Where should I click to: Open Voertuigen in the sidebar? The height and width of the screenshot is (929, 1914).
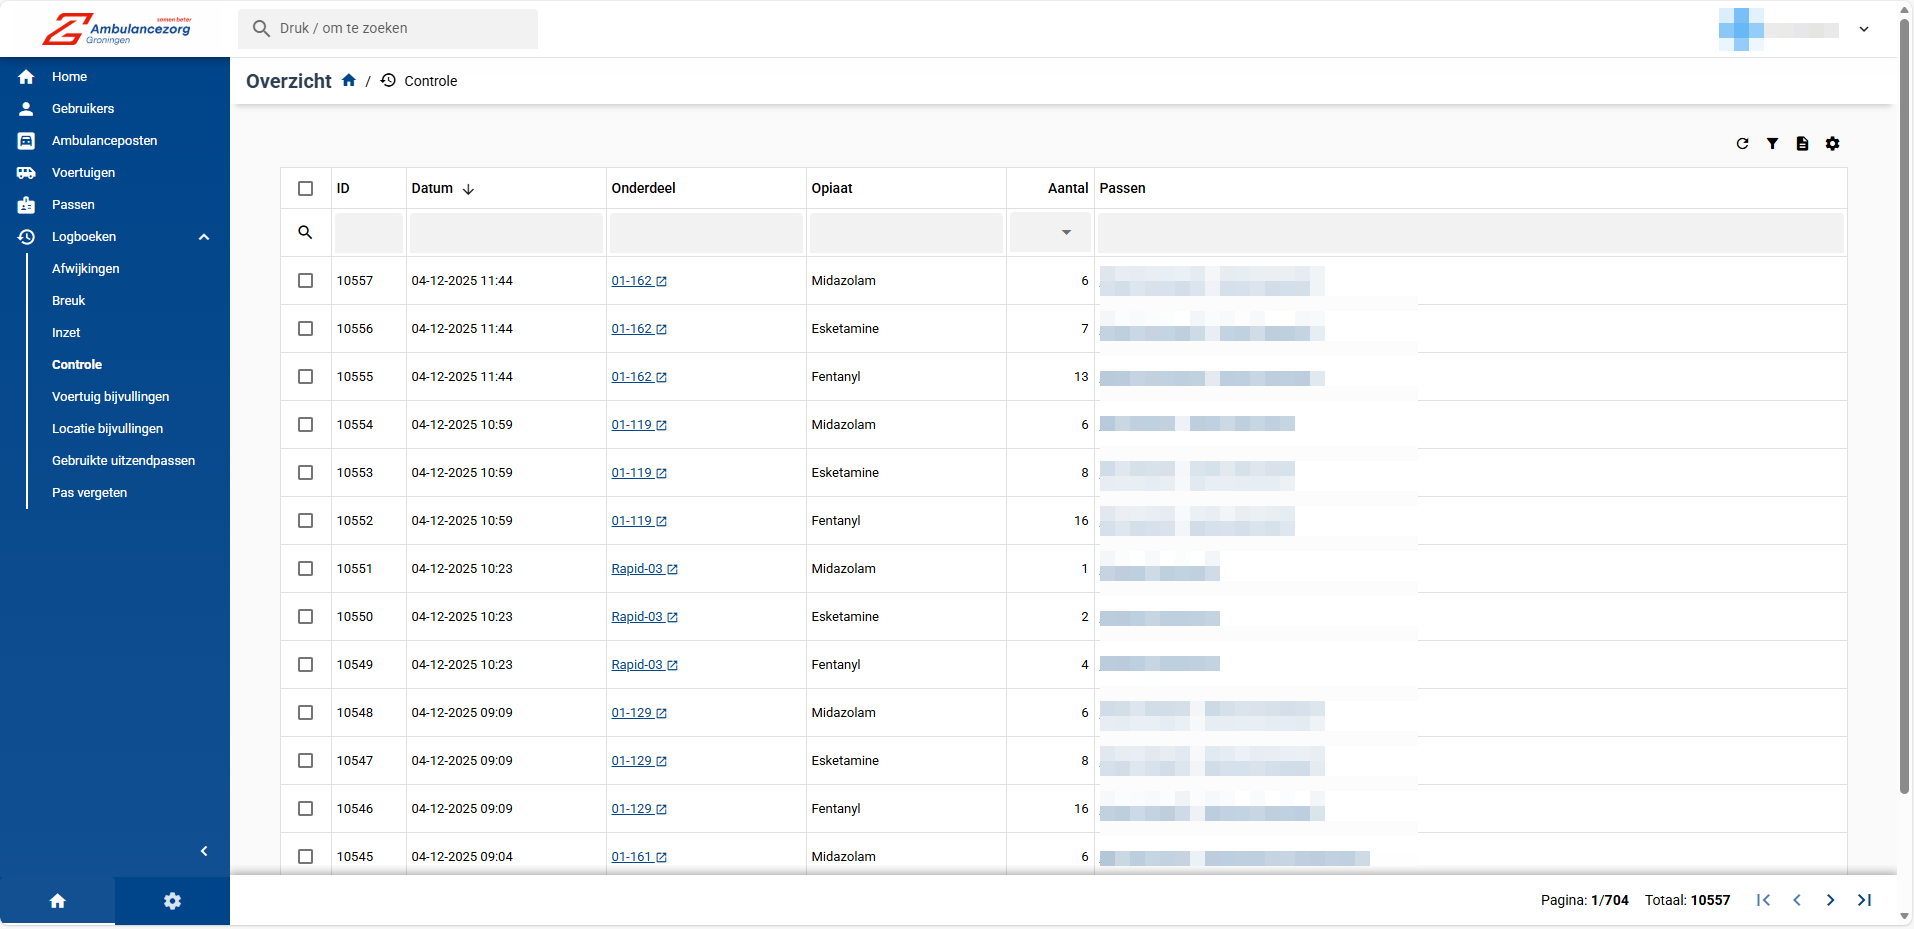(83, 173)
